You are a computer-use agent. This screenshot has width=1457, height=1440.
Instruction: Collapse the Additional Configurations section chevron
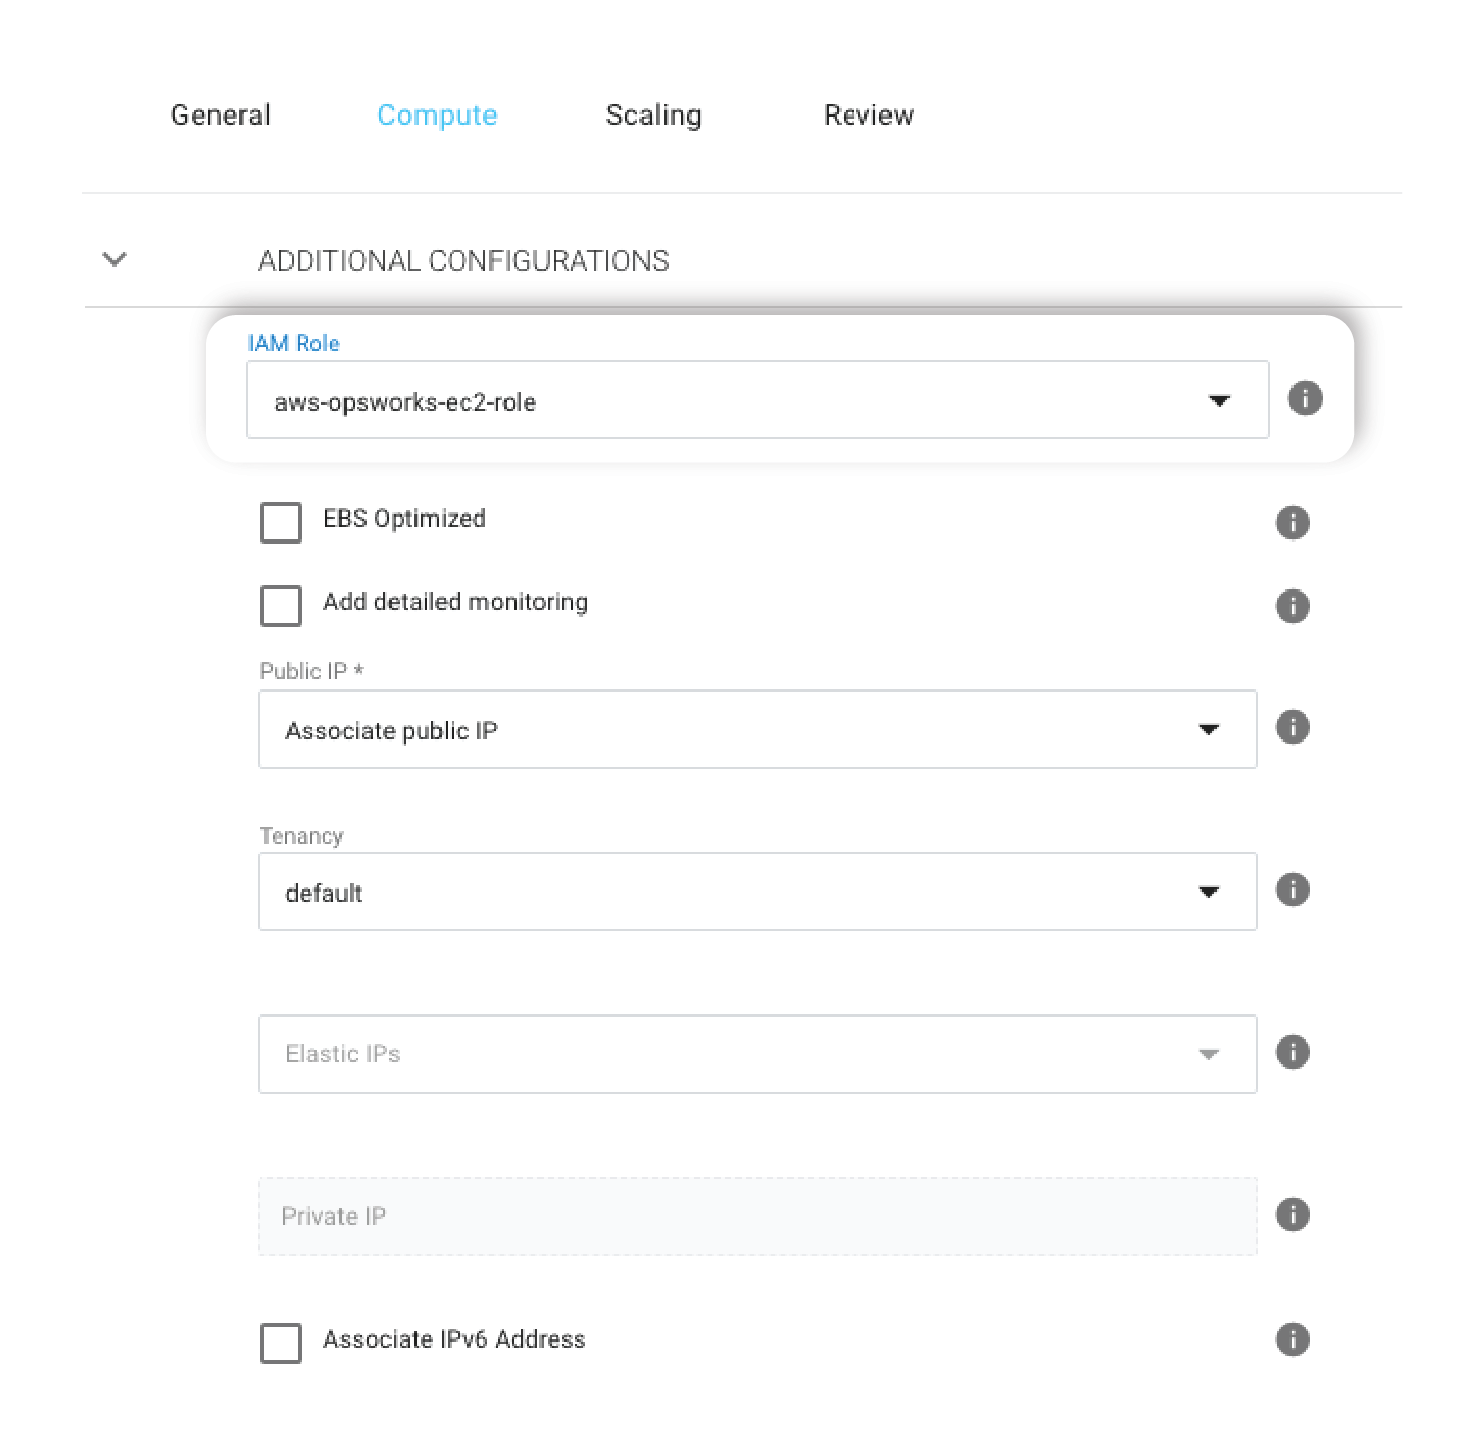[115, 260]
